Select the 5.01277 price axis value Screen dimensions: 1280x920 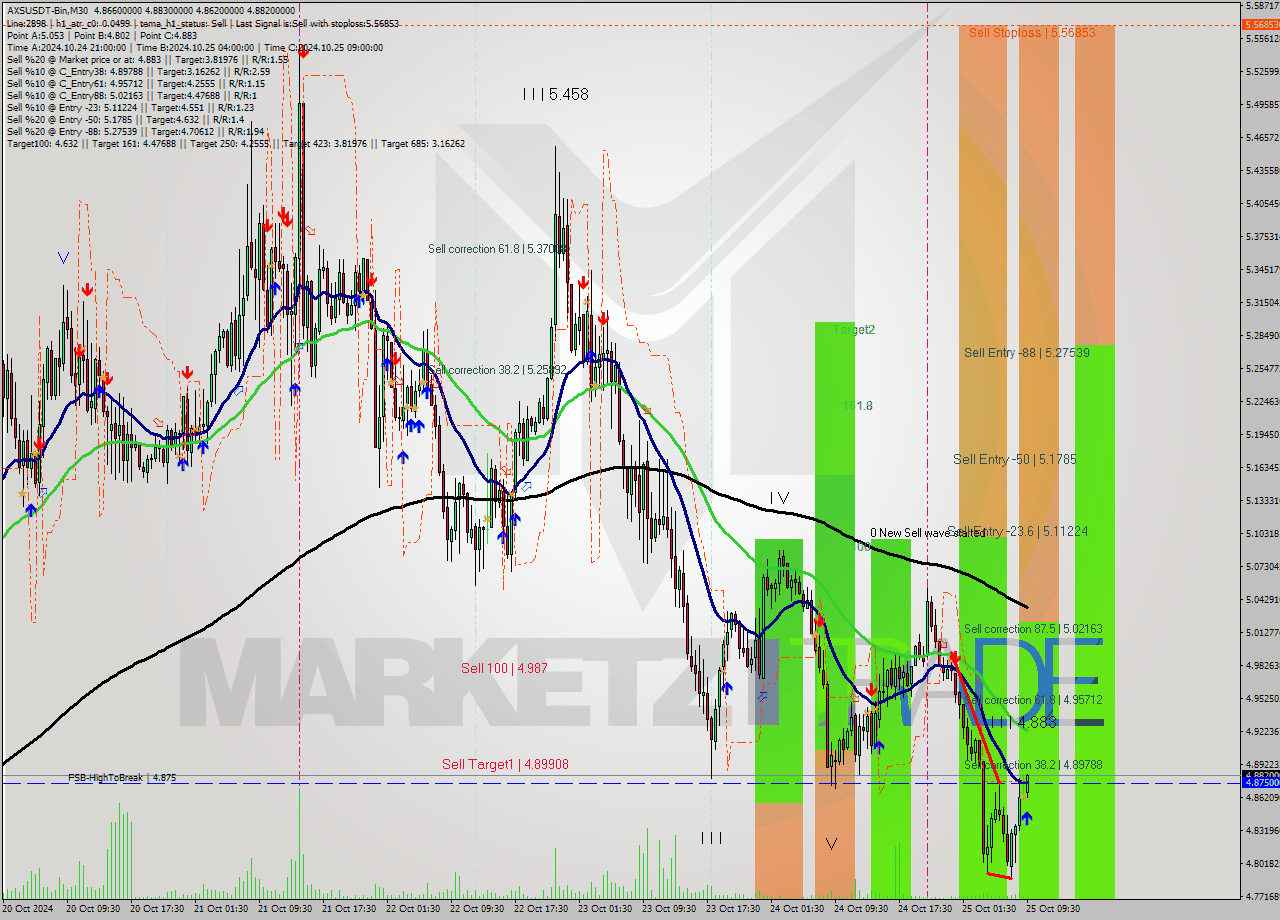[1261, 633]
